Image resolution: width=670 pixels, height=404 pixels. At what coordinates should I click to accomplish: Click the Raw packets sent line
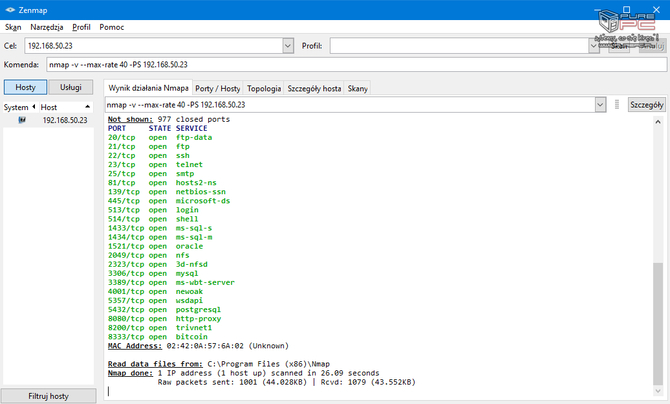[x=287, y=382]
